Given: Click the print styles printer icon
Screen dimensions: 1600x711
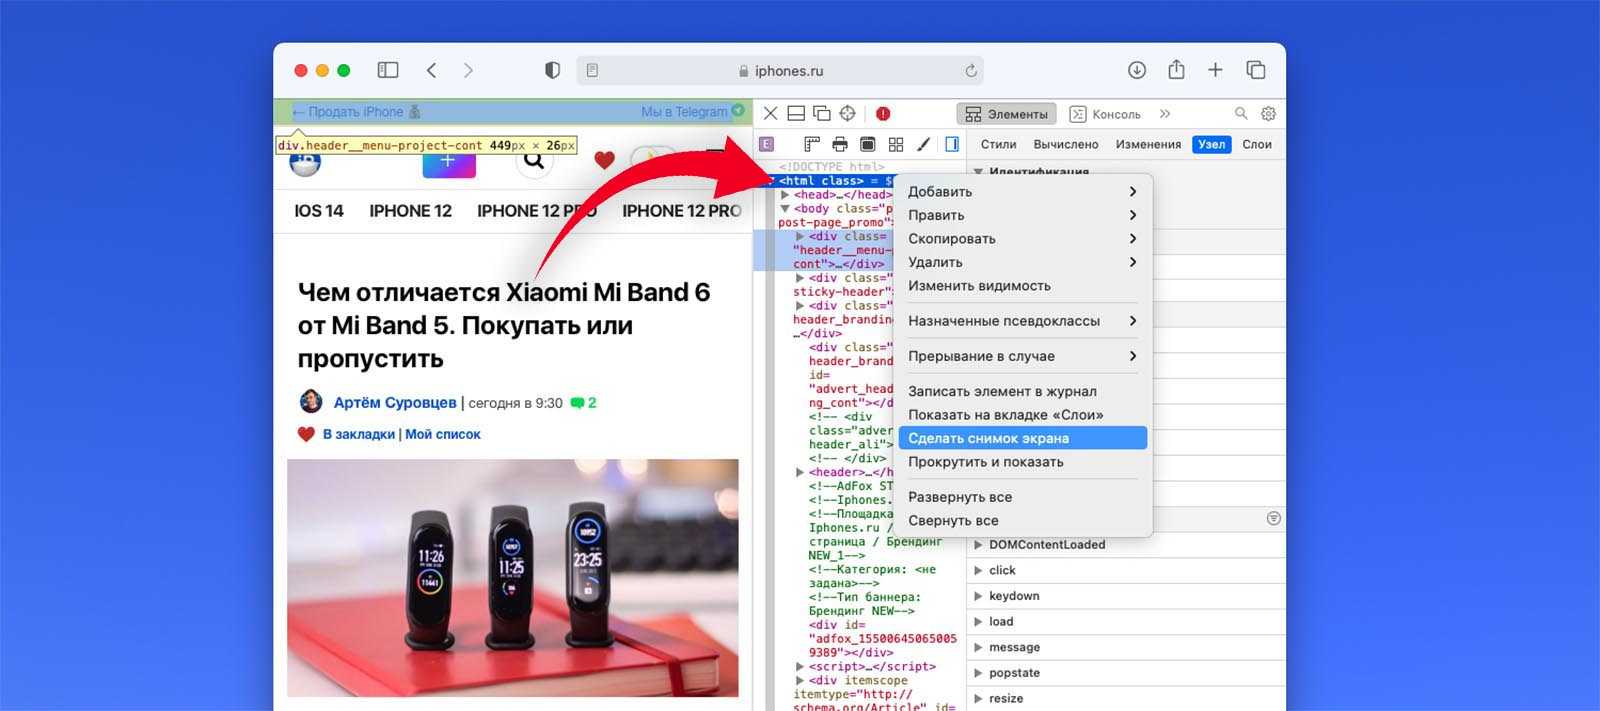Looking at the screenshot, I should pyautogui.click(x=840, y=145).
